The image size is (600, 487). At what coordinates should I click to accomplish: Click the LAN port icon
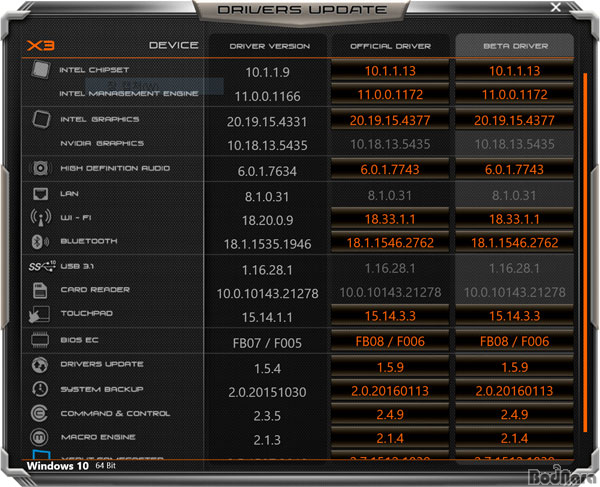pos(41,194)
